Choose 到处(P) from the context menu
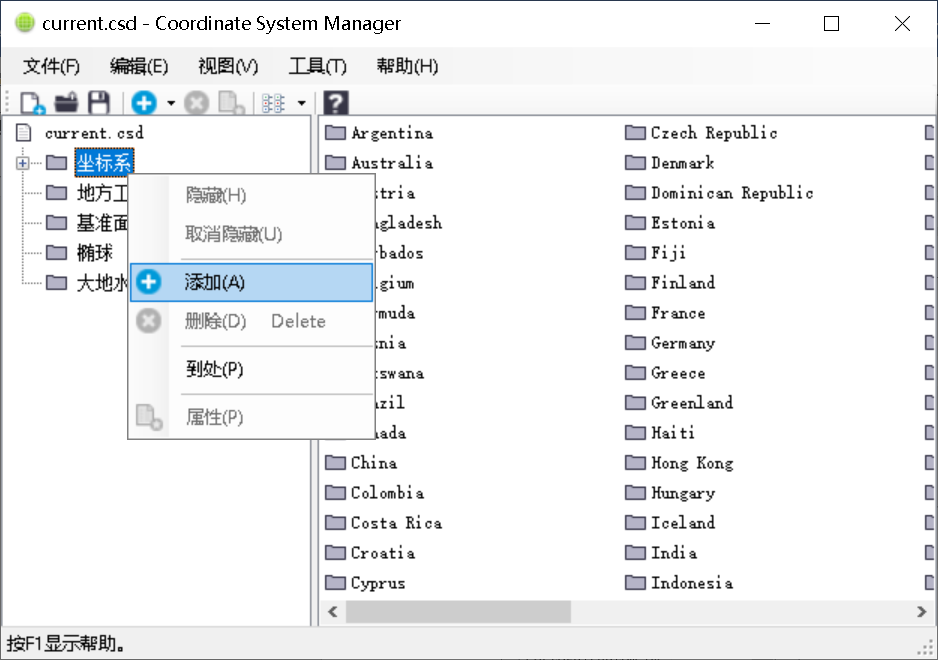The image size is (938, 660). tap(215, 369)
